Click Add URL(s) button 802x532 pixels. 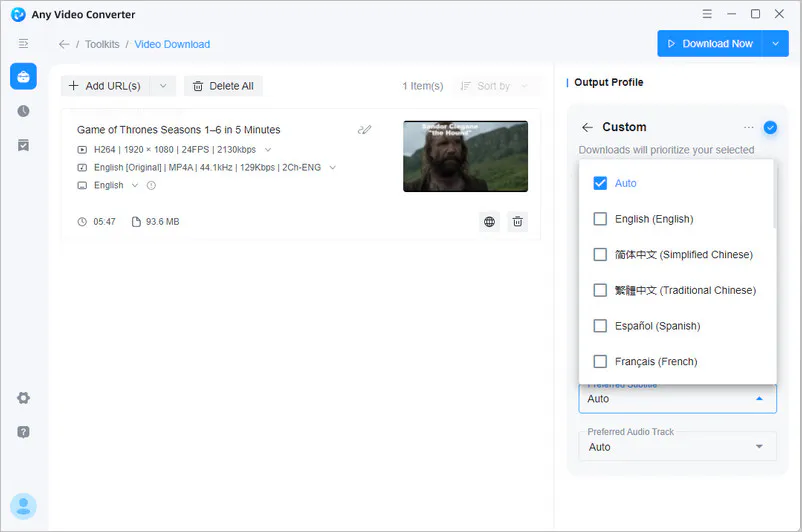click(105, 86)
